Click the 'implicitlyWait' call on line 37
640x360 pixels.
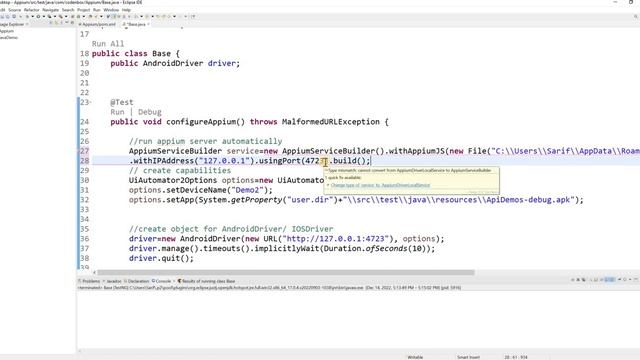[287, 248]
